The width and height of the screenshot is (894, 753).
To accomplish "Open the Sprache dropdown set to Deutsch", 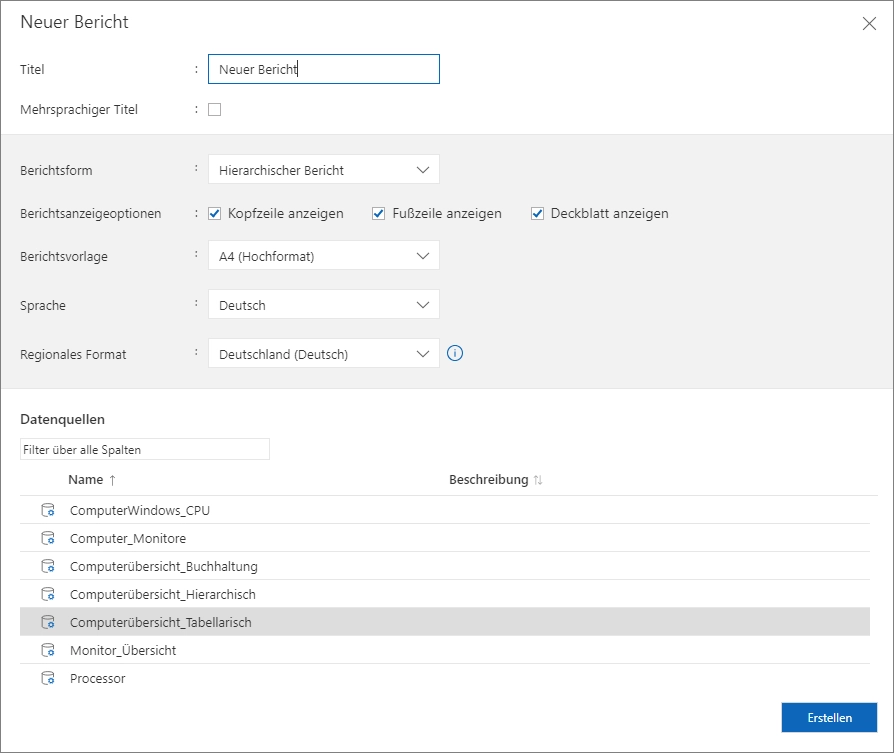I will click(x=323, y=305).
